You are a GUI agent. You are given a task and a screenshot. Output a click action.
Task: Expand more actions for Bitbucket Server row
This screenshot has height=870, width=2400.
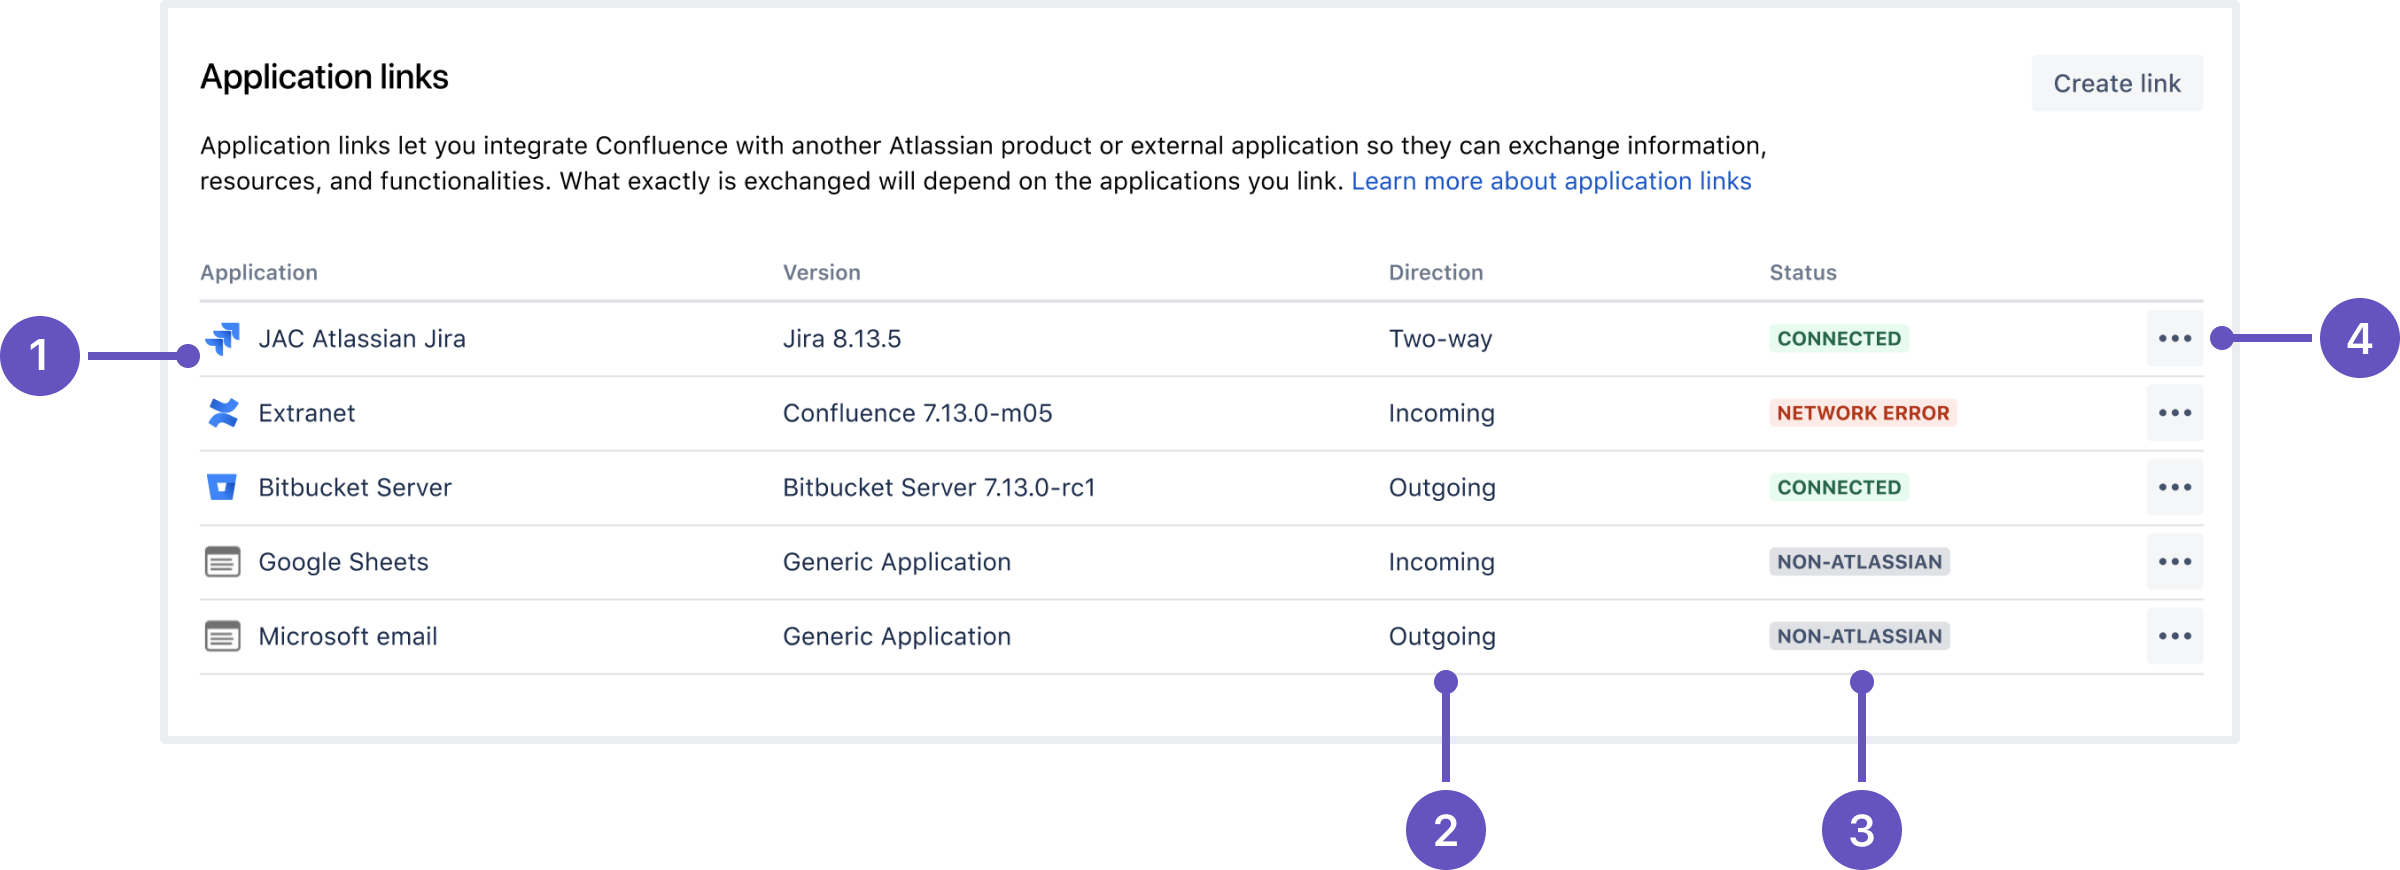(2174, 487)
